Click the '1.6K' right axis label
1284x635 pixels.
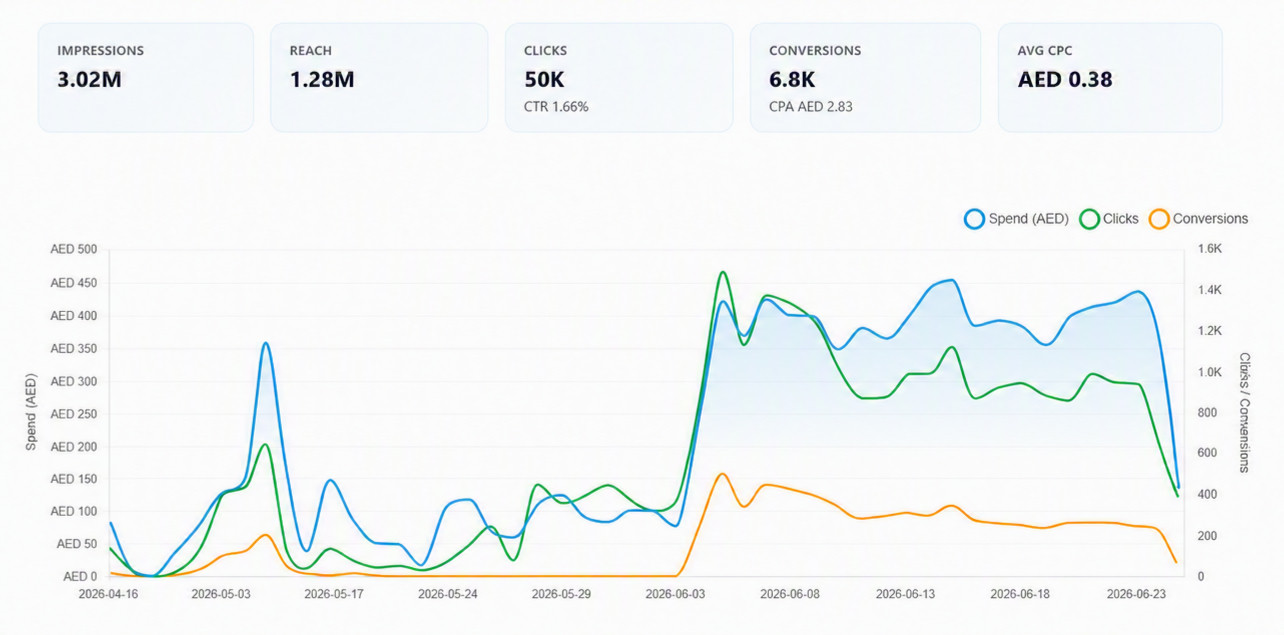[1210, 249]
